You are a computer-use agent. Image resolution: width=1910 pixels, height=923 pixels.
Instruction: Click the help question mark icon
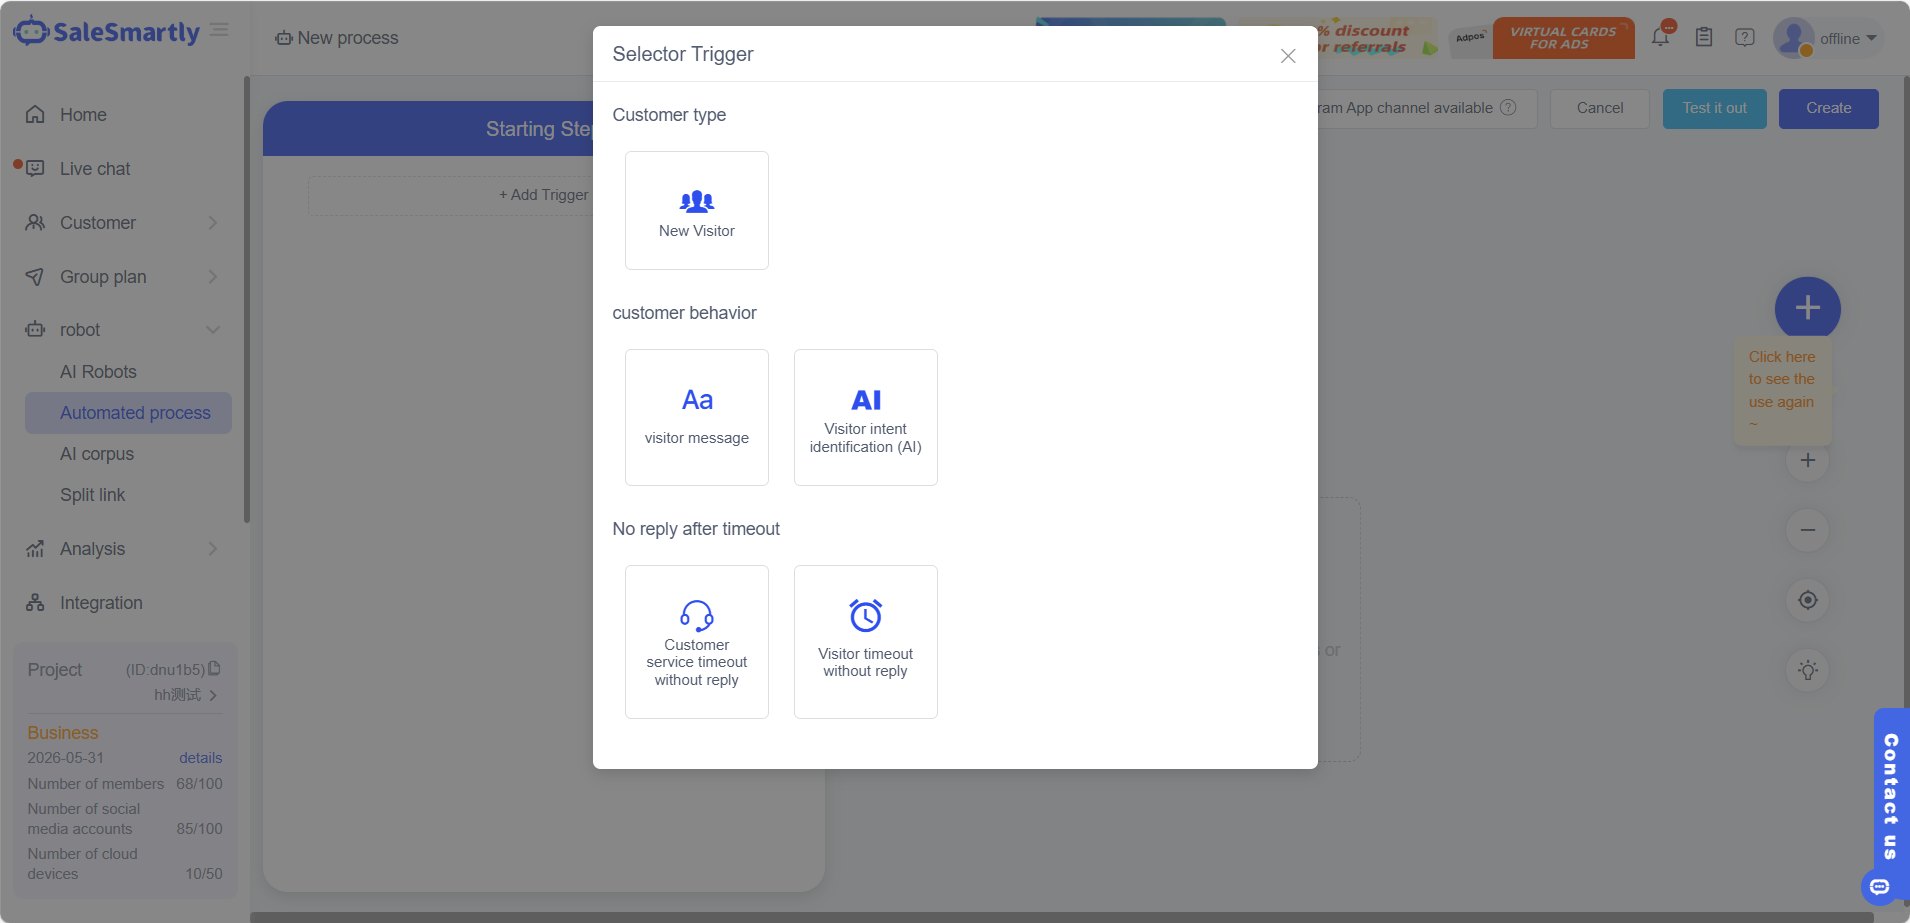tap(1745, 38)
